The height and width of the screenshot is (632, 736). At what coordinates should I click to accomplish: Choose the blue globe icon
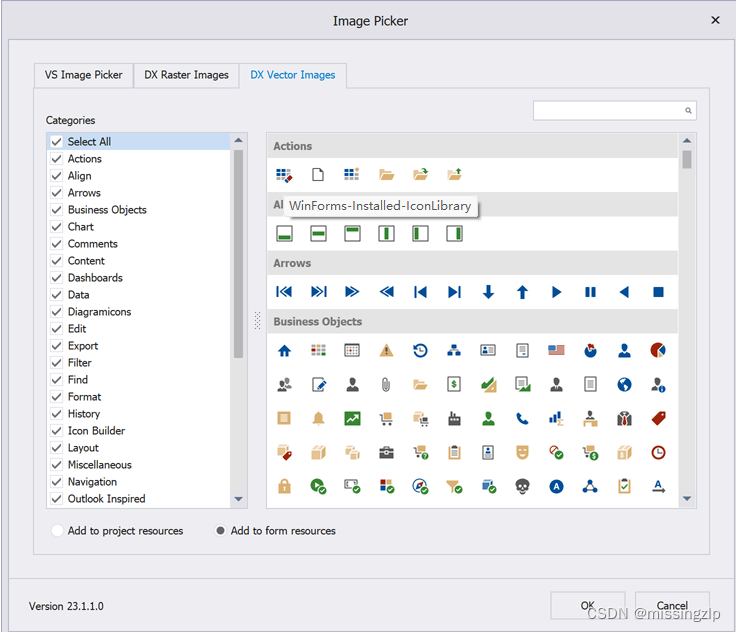624,385
